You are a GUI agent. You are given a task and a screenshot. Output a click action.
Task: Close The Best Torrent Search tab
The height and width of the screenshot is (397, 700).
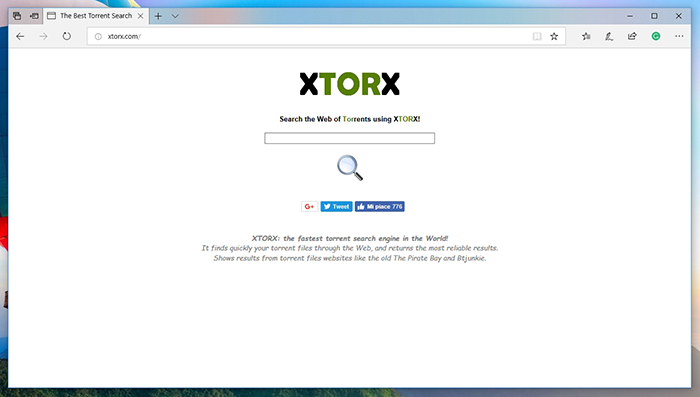pos(140,16)
